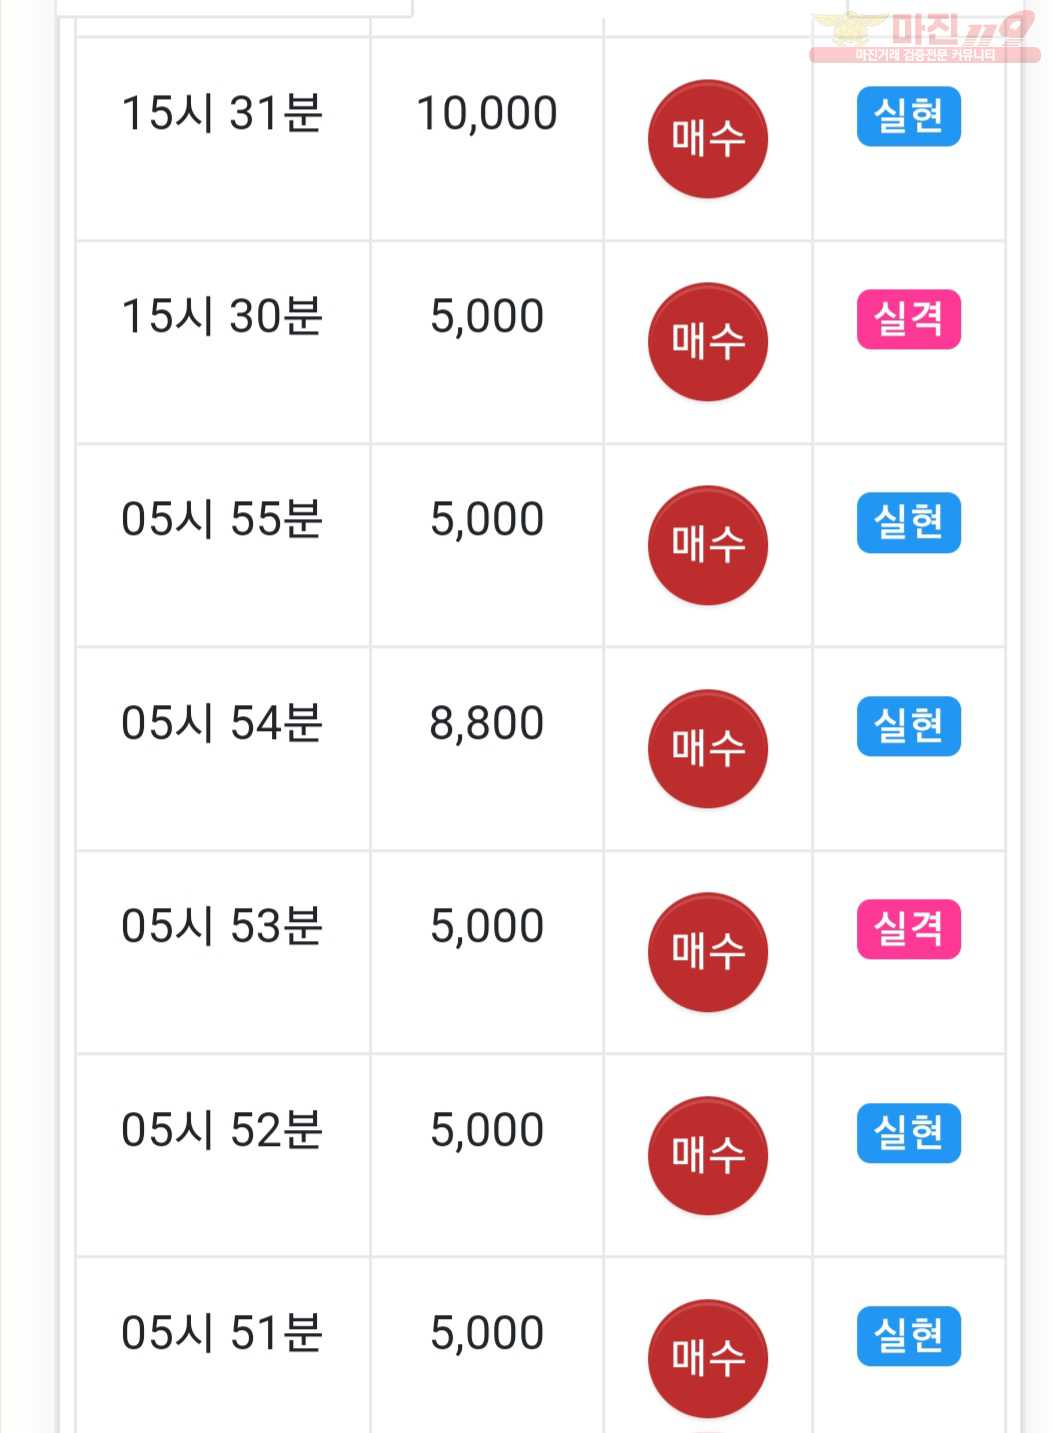Select the blue 실현 badge for 15시 31분

click(909, 117)
